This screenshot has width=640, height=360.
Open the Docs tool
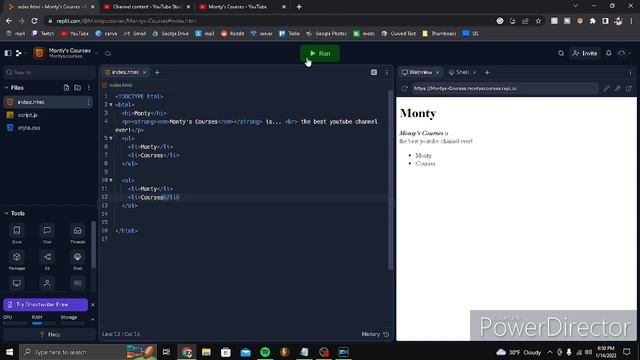17,233
